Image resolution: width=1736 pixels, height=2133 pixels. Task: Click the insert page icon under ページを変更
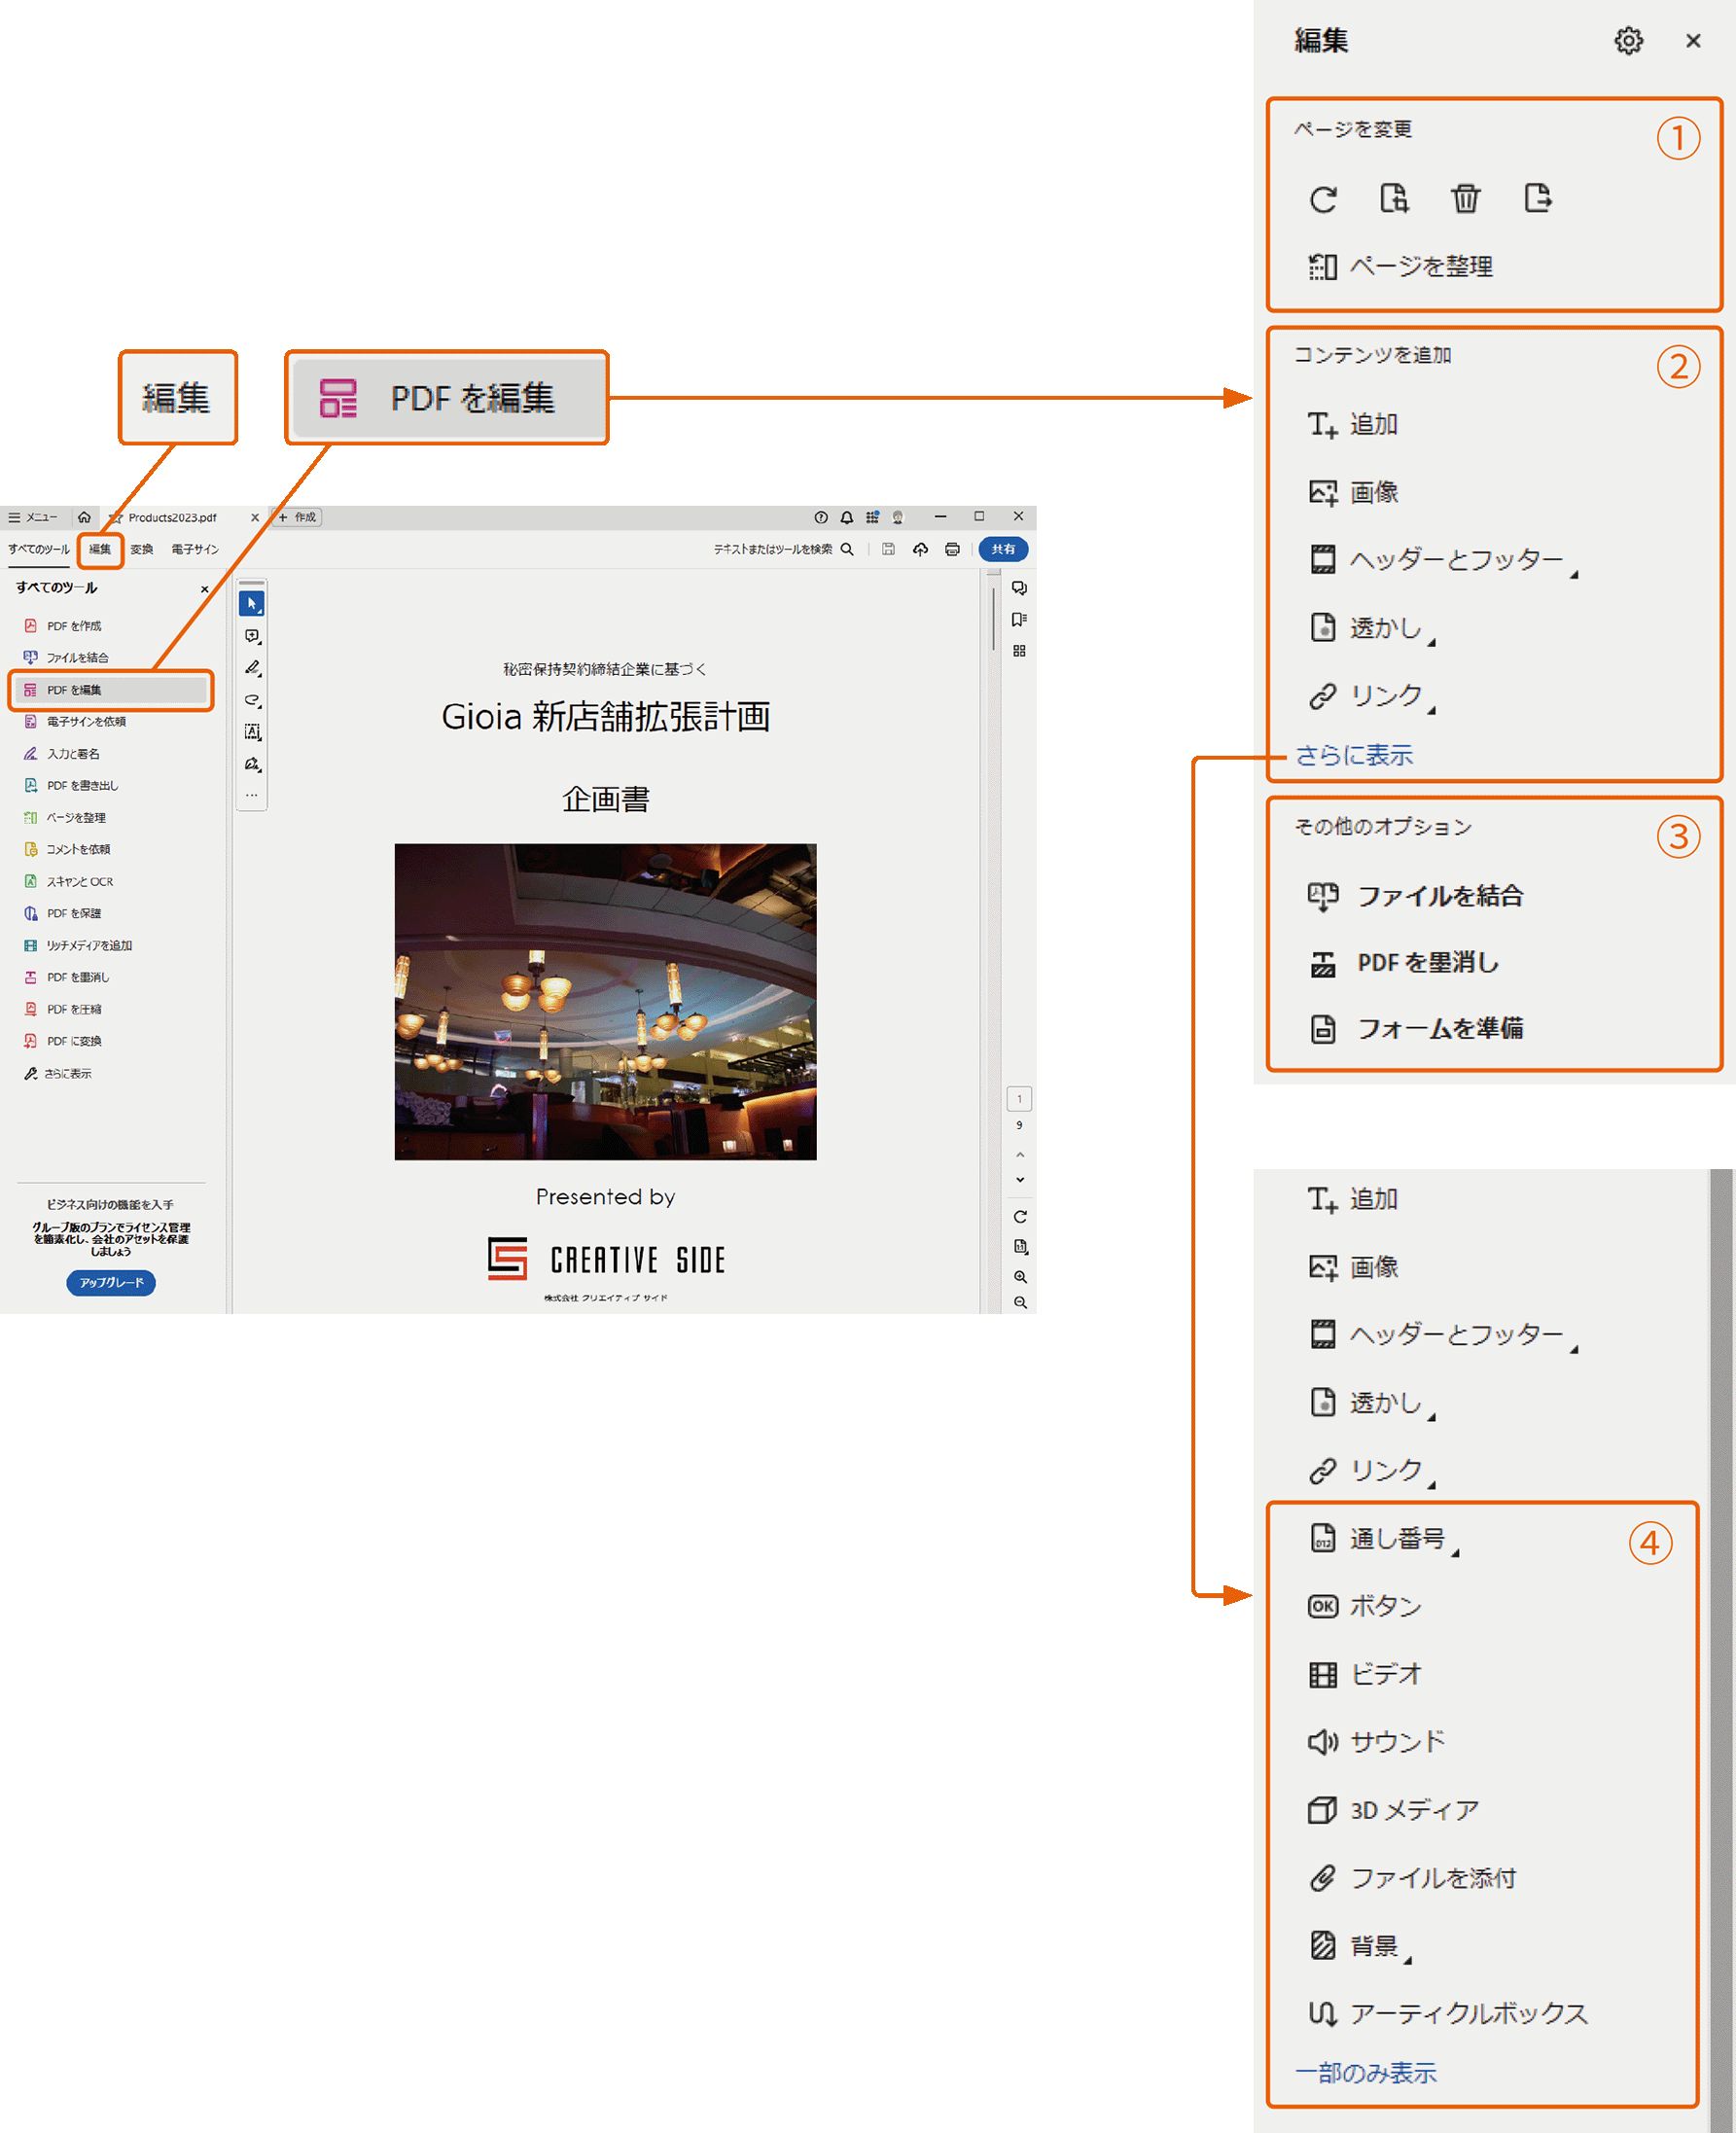coord(1394,199)
